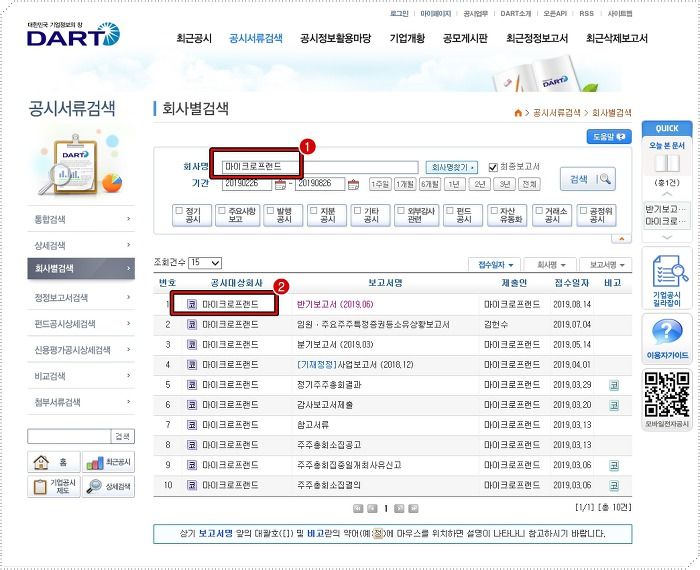
Task: Open 기업공시 길라잡이 quick icon
Action: [x=667, y=279]
